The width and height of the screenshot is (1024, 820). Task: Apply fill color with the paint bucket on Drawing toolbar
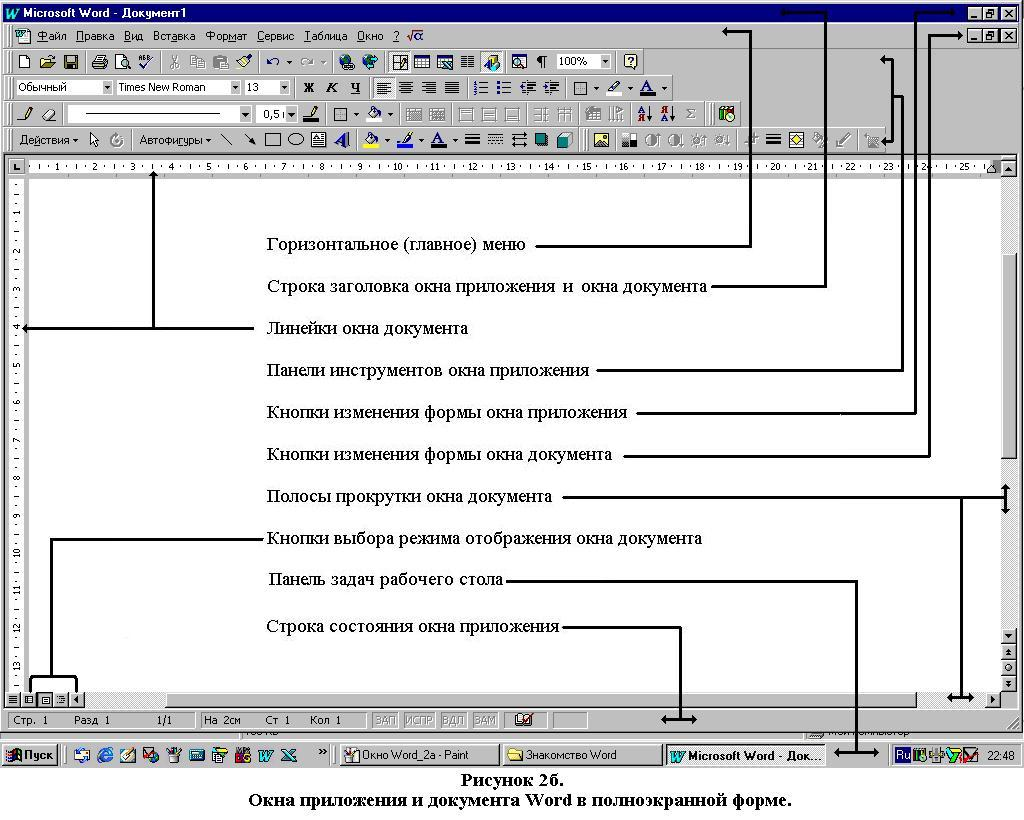point(371,140)
